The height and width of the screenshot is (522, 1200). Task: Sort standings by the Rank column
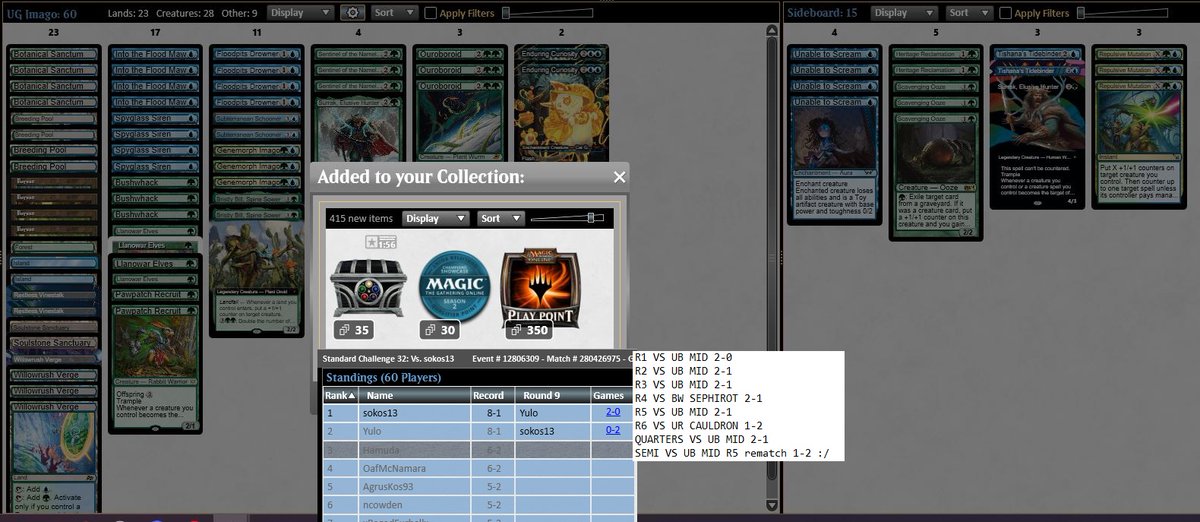click(x=341, y=395)
